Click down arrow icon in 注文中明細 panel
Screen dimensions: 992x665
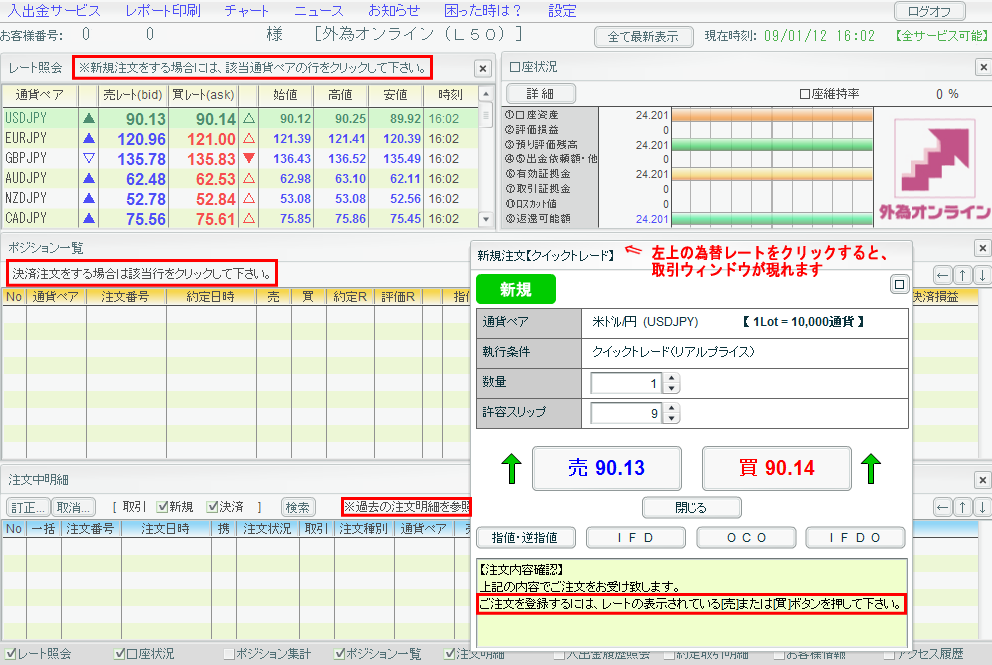pos(982,507)
